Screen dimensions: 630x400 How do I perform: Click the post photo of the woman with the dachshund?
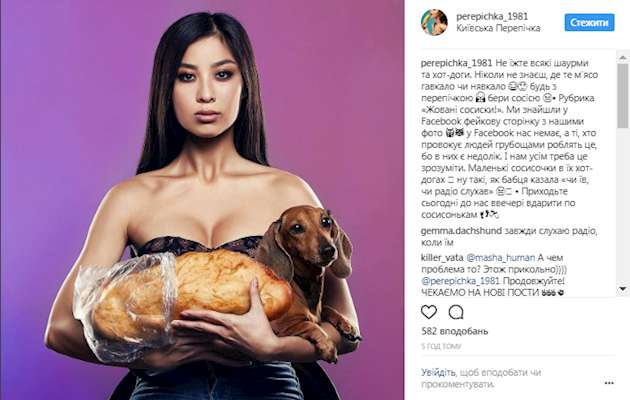pos(202,200)
